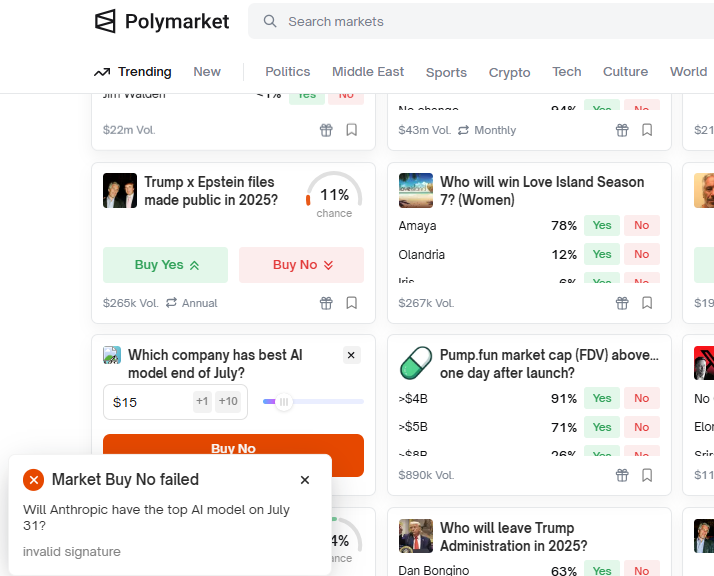Viewport: 714px width, 576px height.
Task: Bookmark the $43m Vol. Monthly market
Action: (x=647, y=130)
